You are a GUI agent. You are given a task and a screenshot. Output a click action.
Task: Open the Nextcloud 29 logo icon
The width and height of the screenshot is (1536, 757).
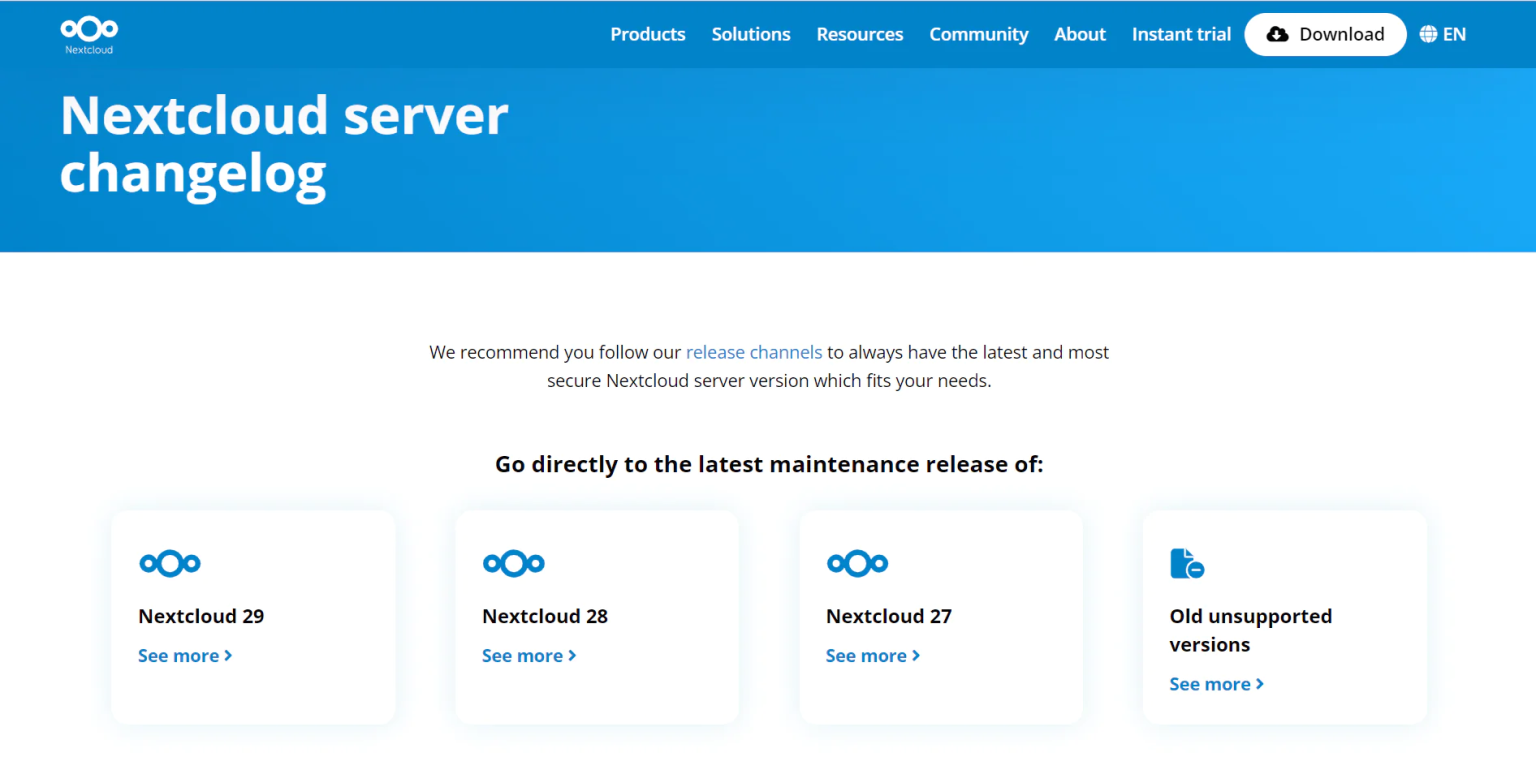point(170,563)
